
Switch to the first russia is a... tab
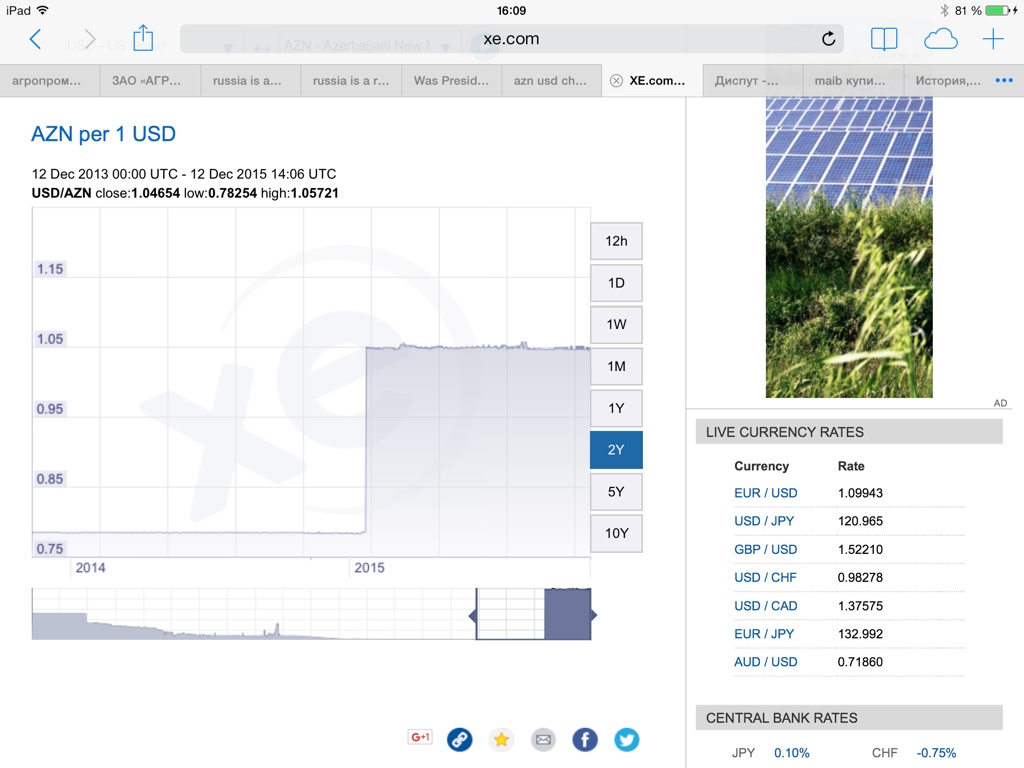[251, 81]
